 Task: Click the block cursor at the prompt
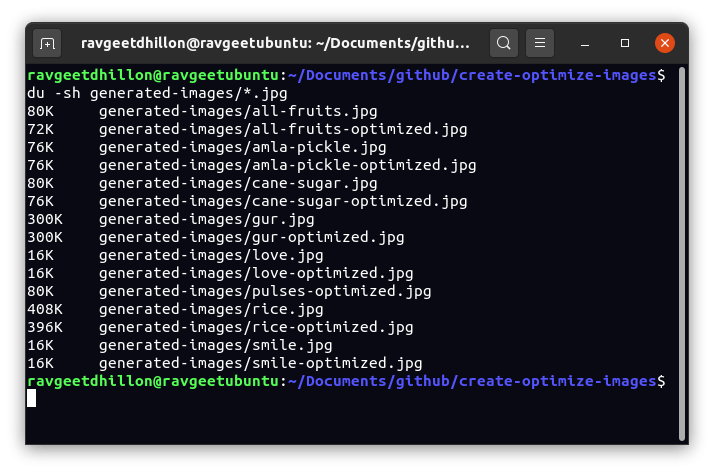32,399
